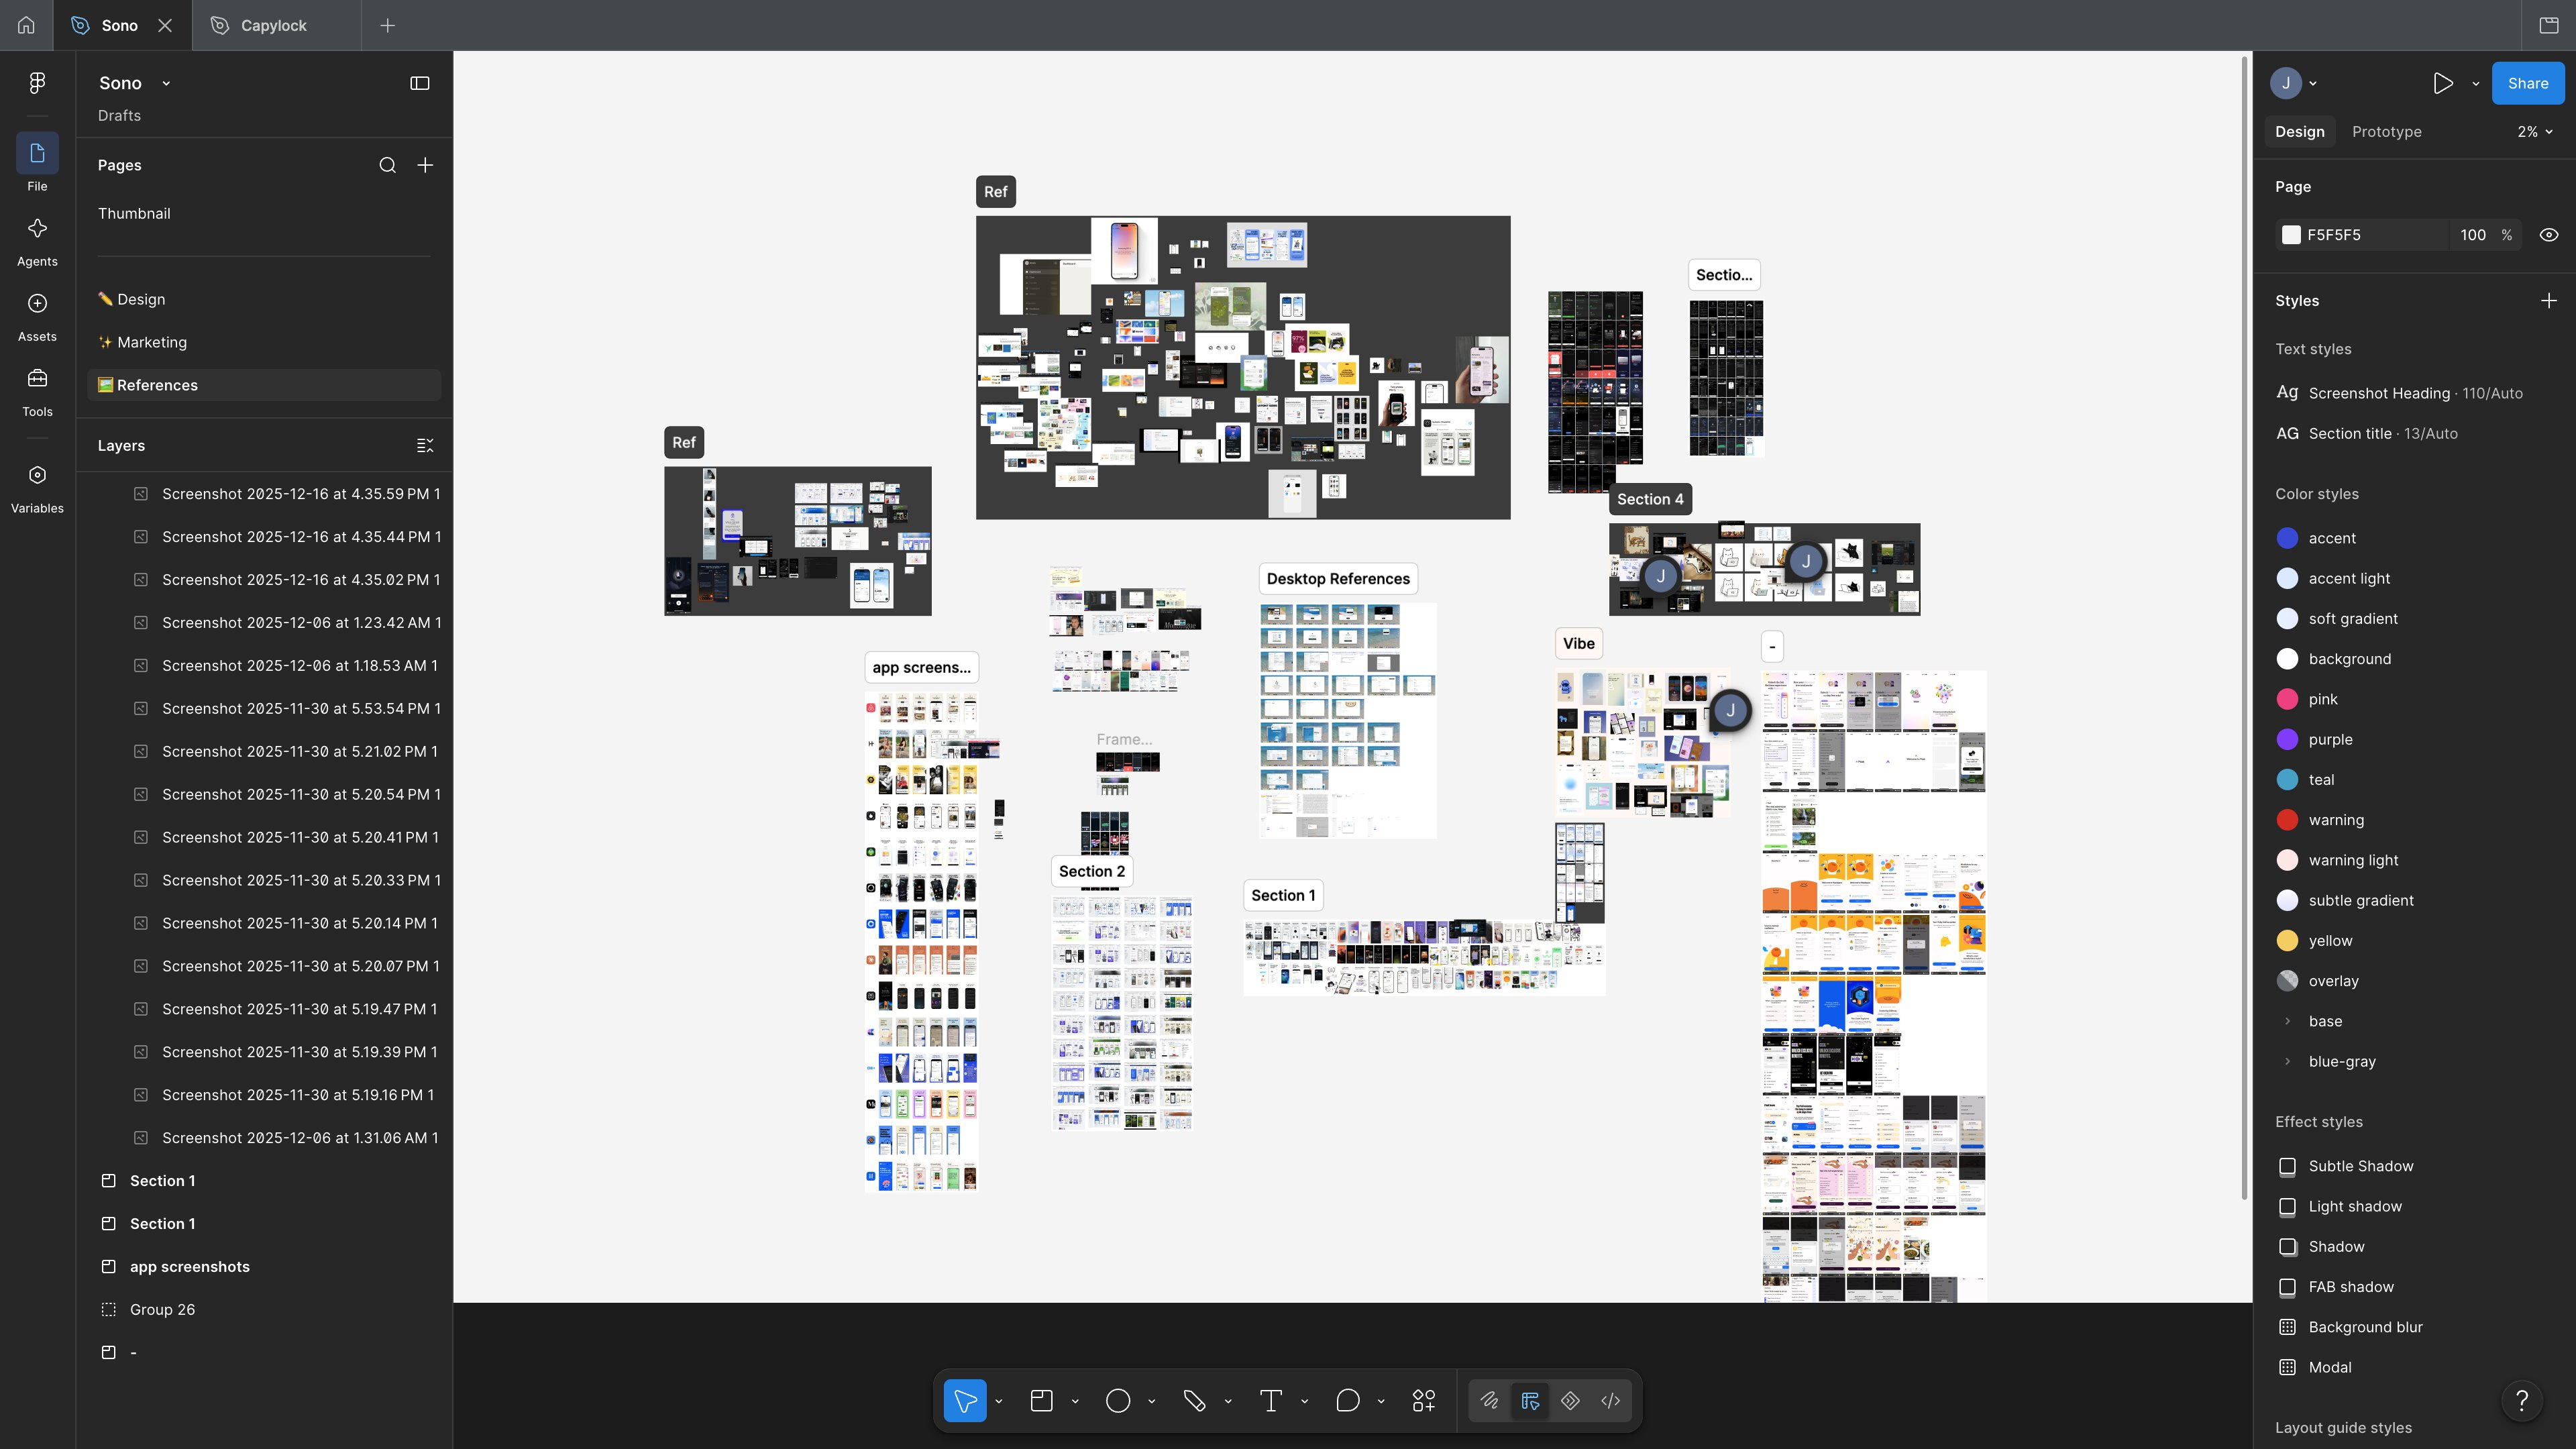
Task: Click the Share button
Action: tap(2527, 83)
